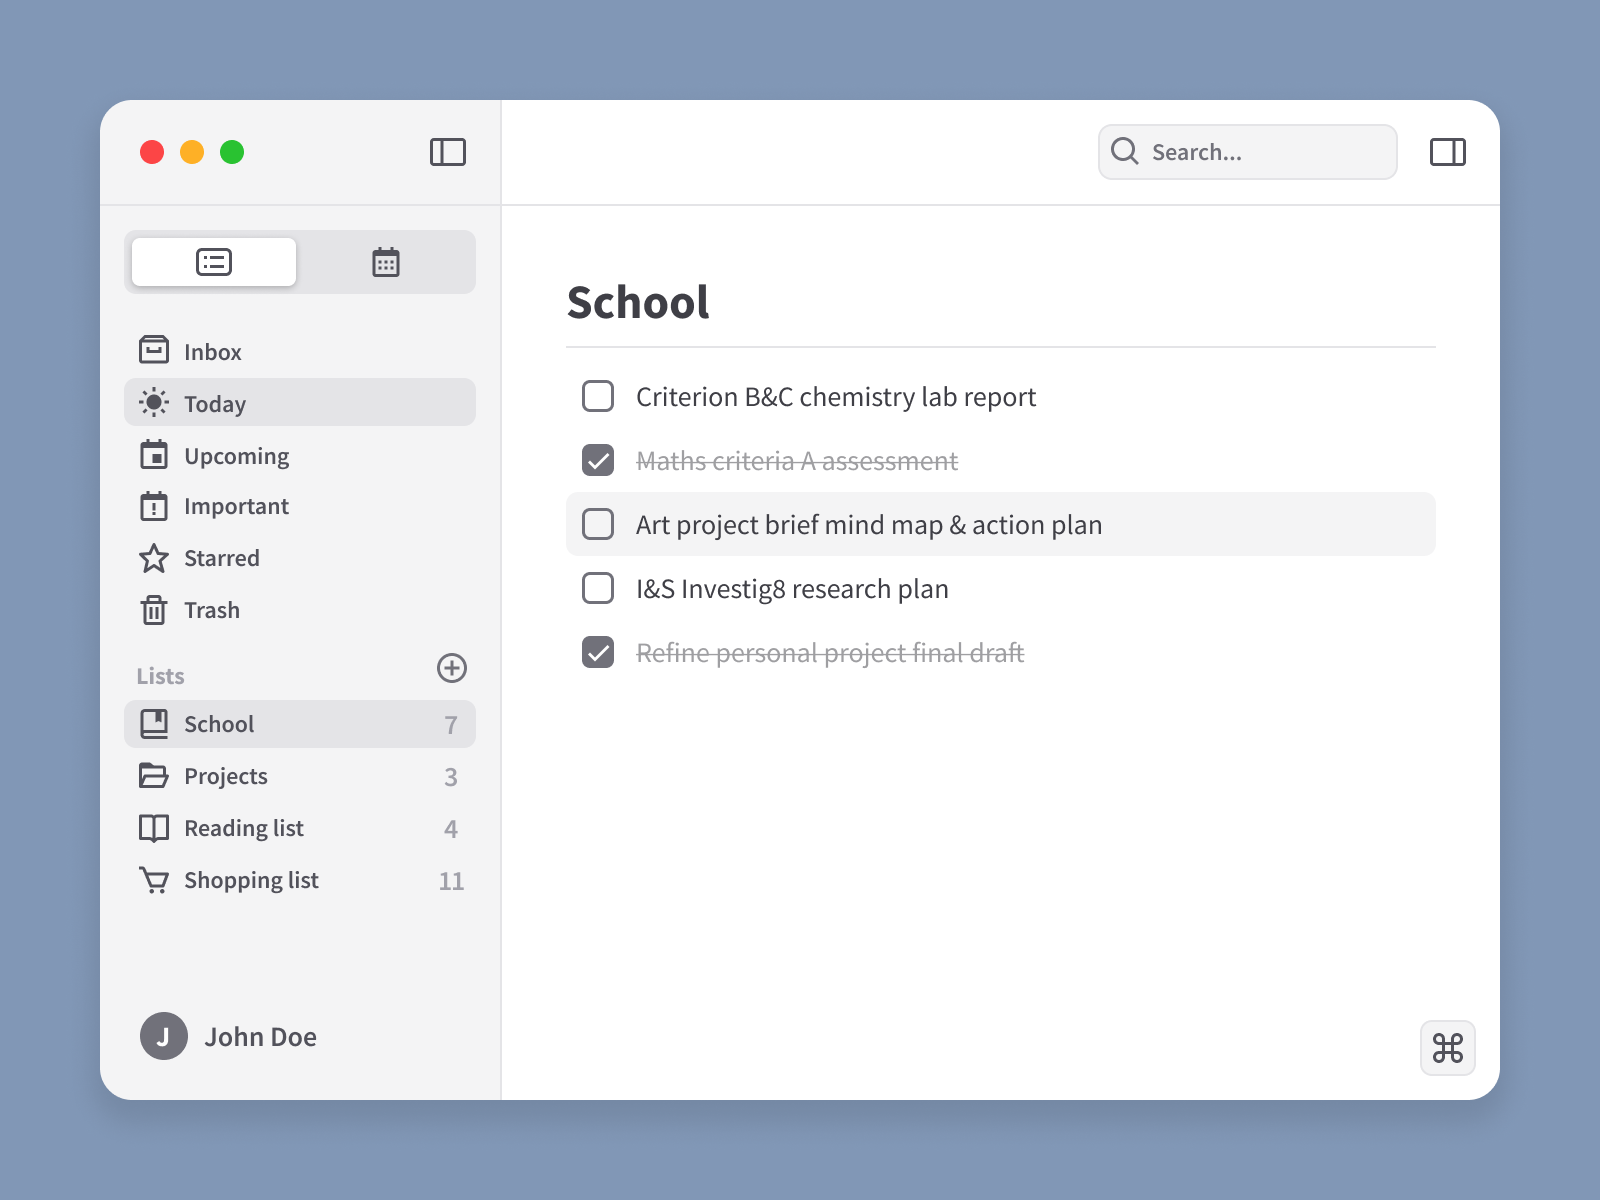Switch to the calendar view tab

386,262
